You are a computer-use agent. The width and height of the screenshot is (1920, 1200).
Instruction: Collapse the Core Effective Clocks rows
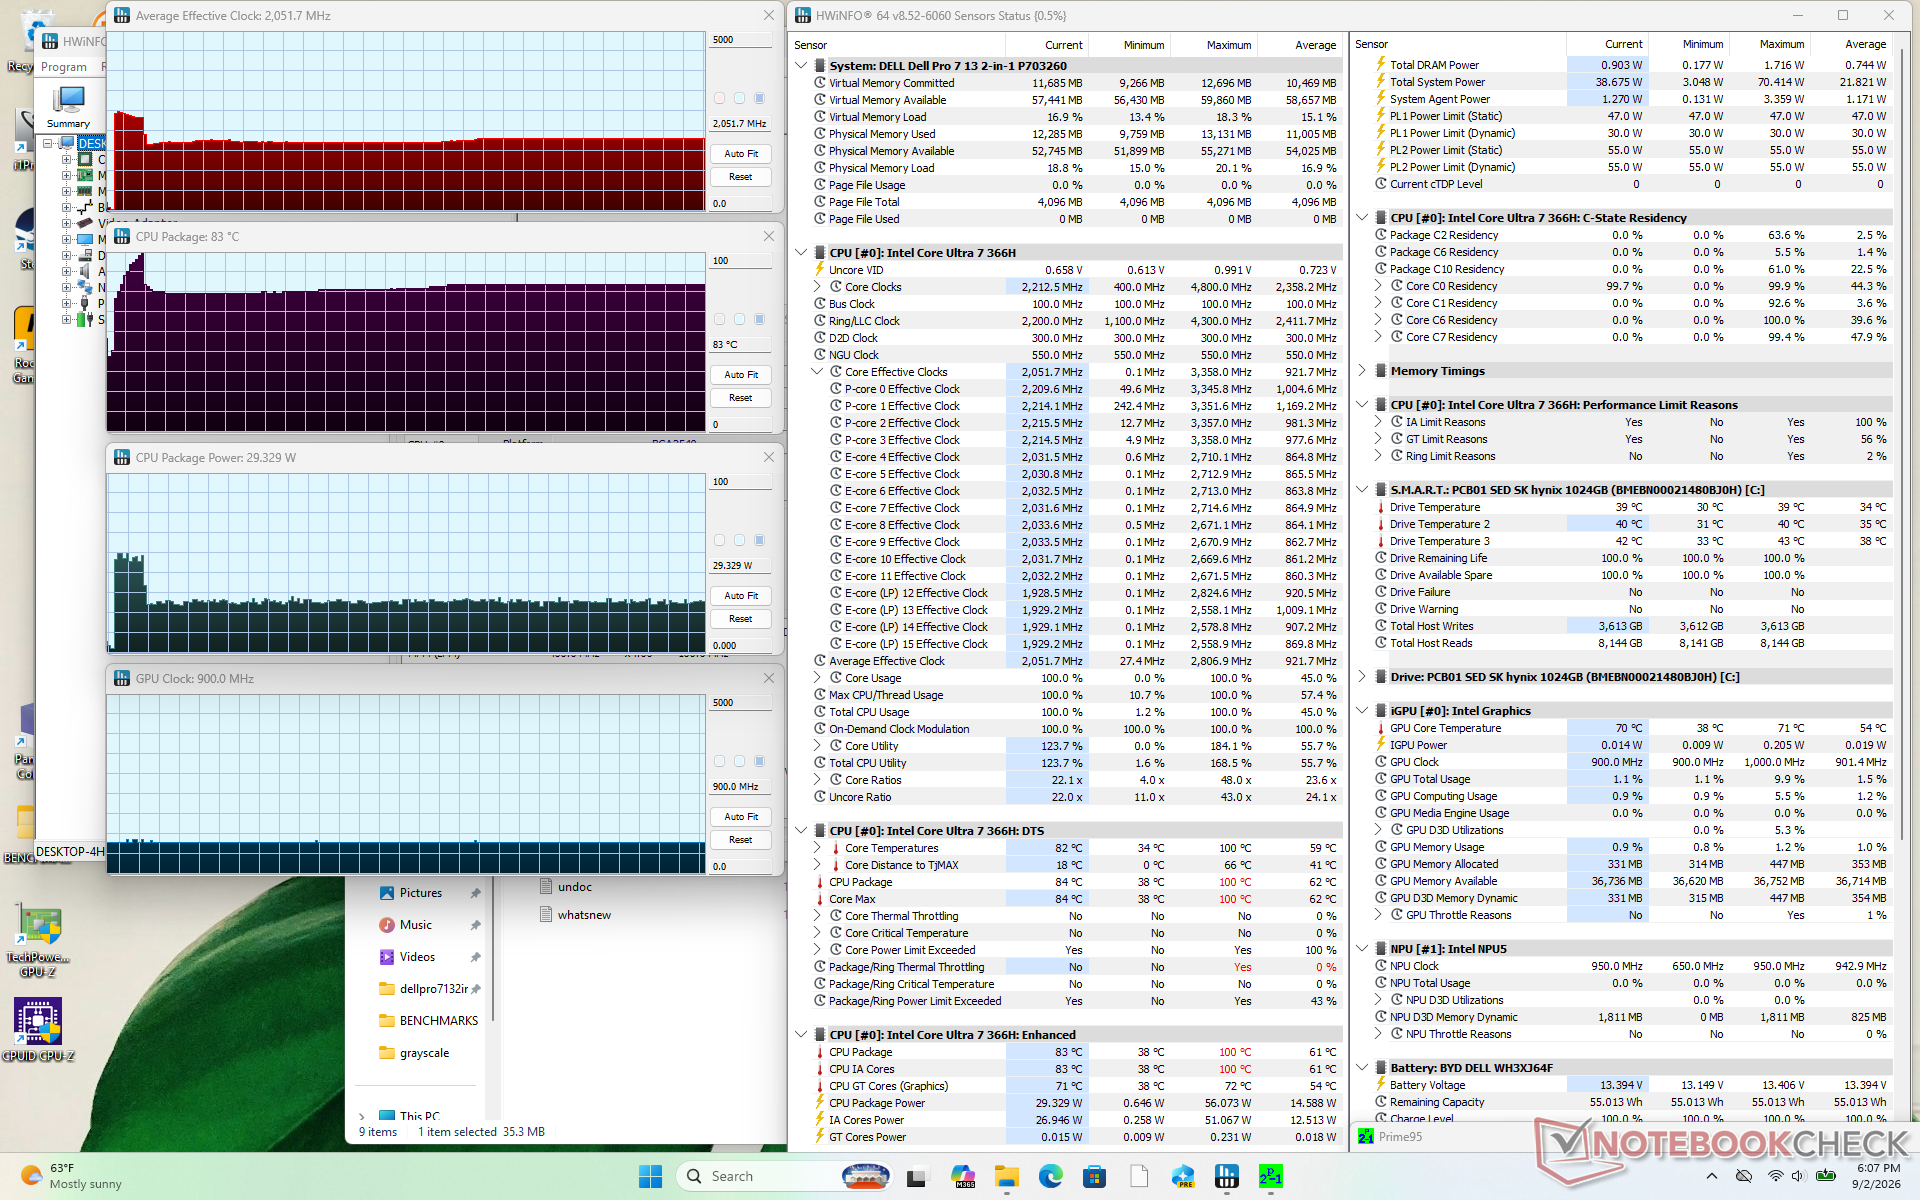817,372
